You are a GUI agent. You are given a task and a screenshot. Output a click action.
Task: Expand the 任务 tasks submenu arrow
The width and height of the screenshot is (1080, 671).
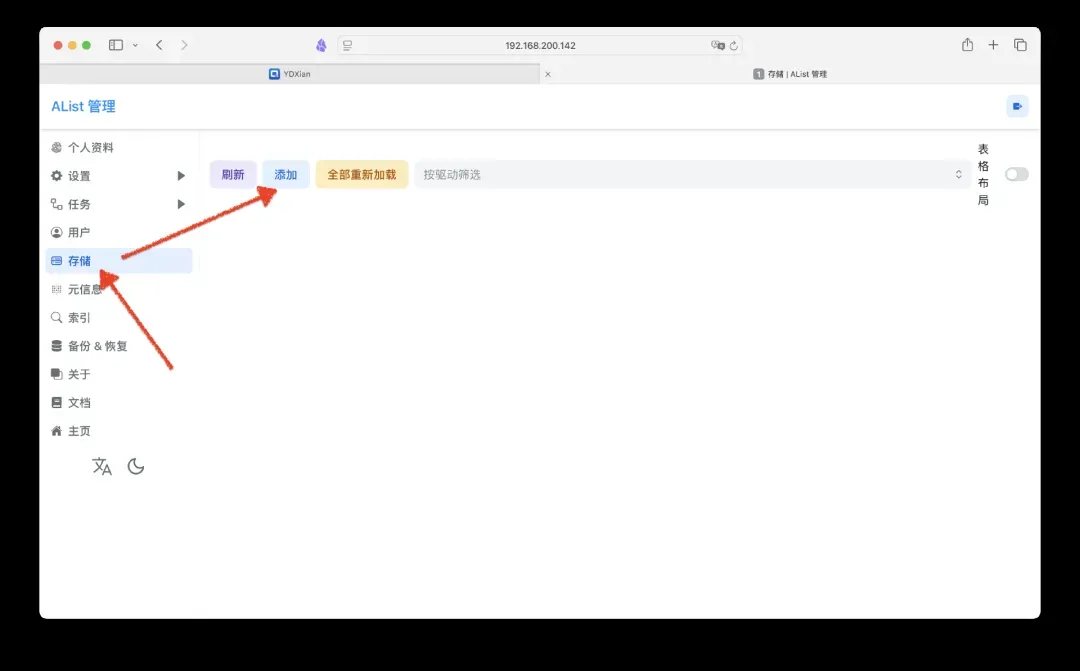(181, 204)
